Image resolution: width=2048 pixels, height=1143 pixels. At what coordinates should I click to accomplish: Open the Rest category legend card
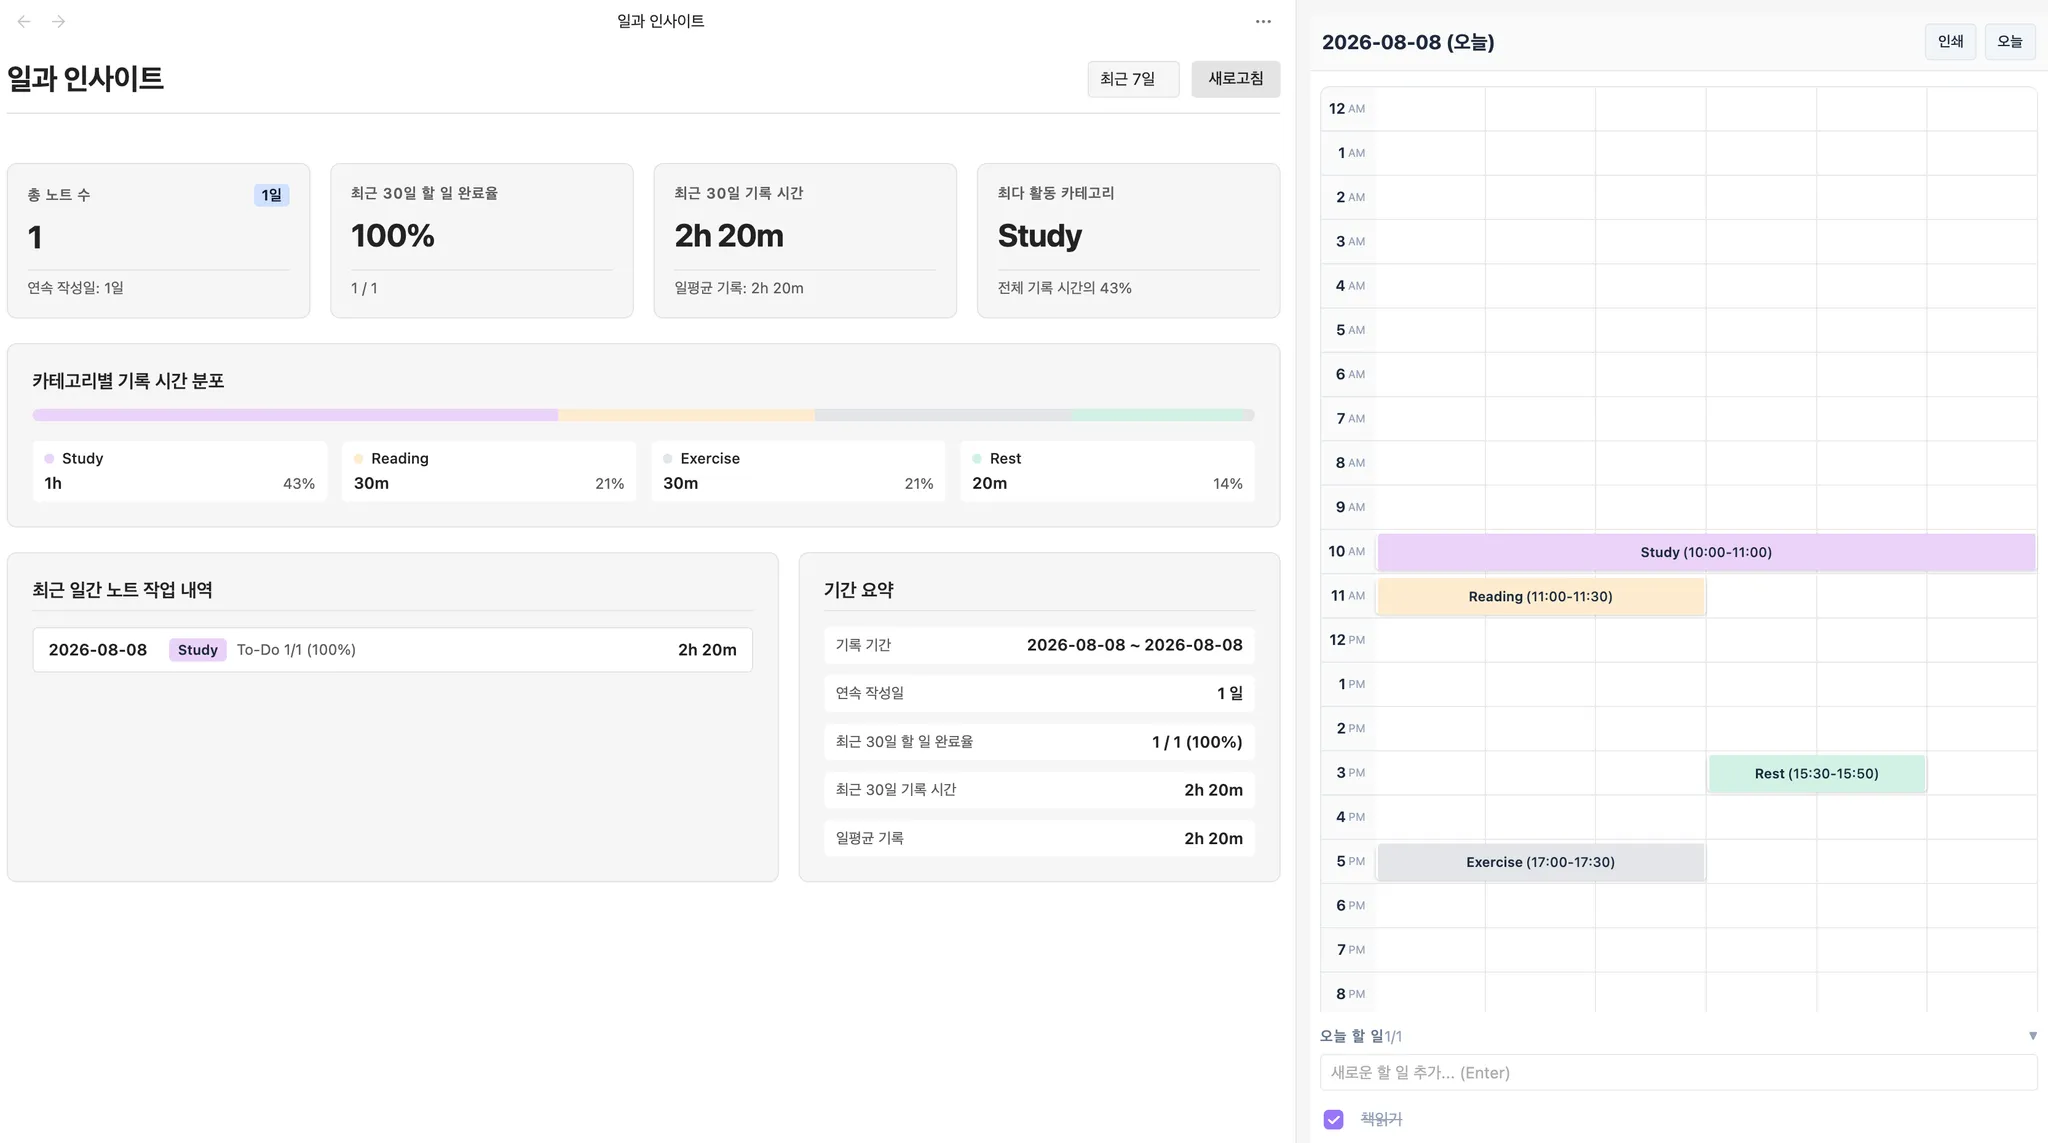pyautogui.click(x=1107, y=471)
